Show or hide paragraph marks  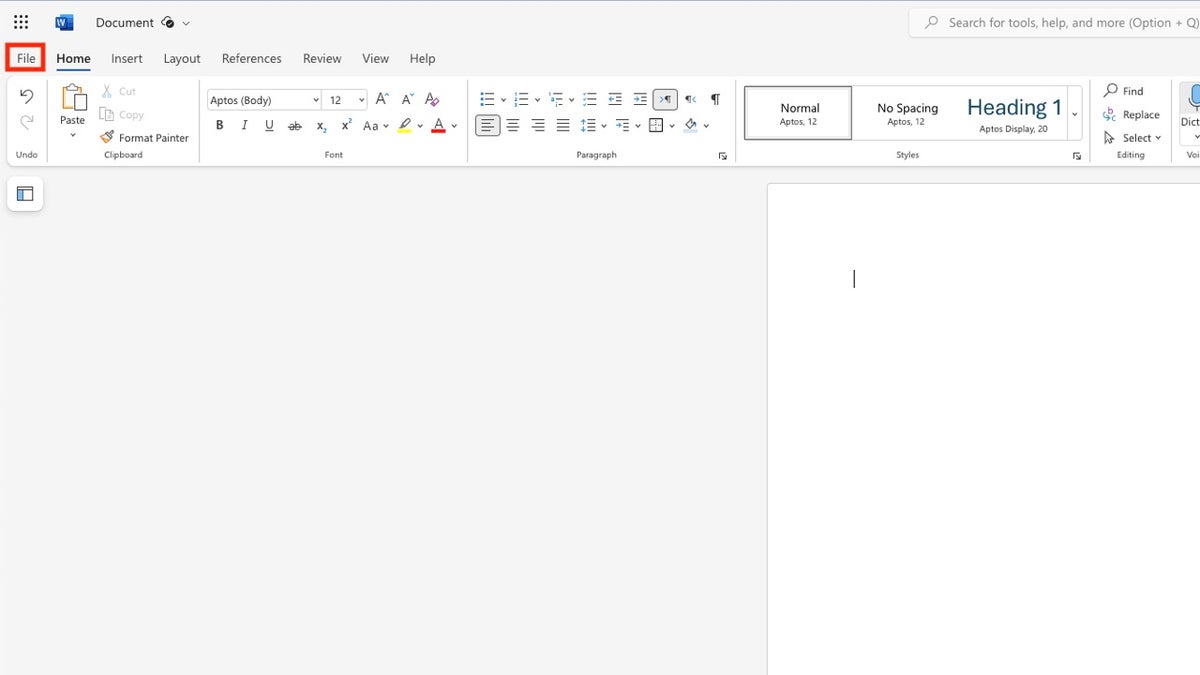point(715,99)
